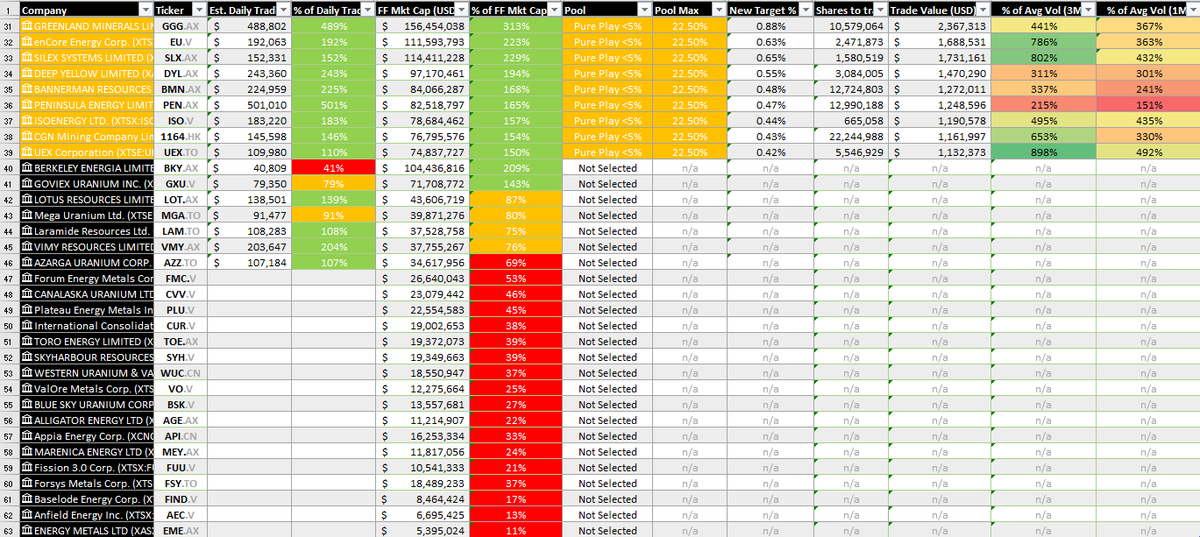Select the 2,367,313 trade value cell
Image resolution: width=1200 pixels, height=537 pixels.
tap(939, 26)
